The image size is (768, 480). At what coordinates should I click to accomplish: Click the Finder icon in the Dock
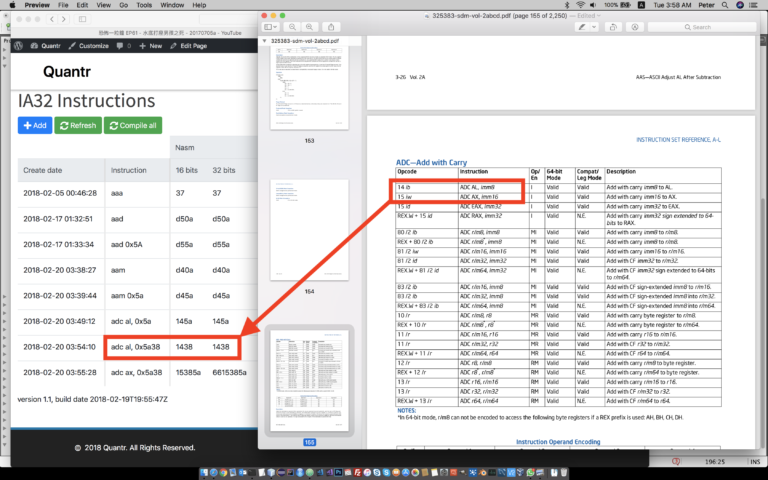pyautogui.click(x=204, y=473)
